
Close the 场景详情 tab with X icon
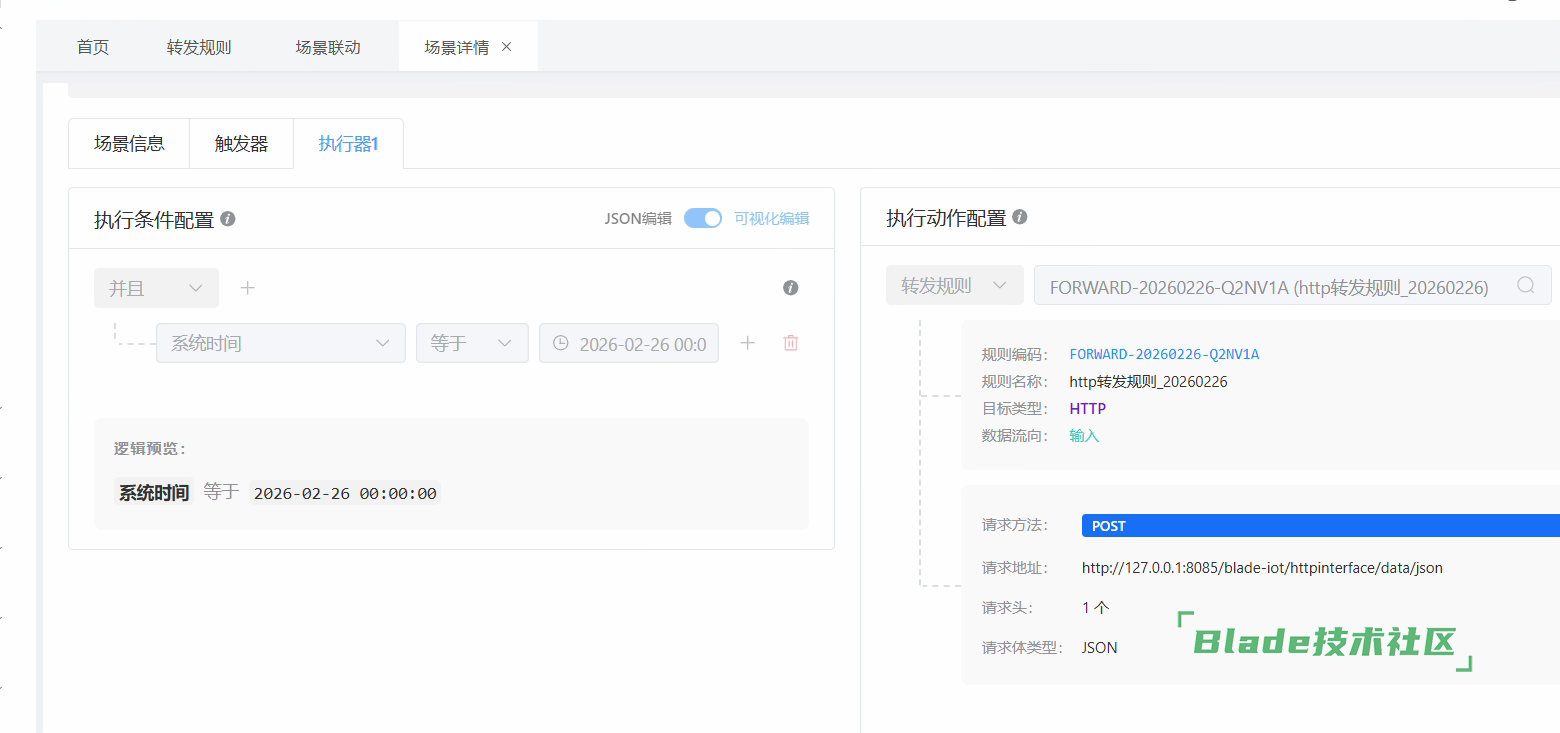tap(506, 47)
